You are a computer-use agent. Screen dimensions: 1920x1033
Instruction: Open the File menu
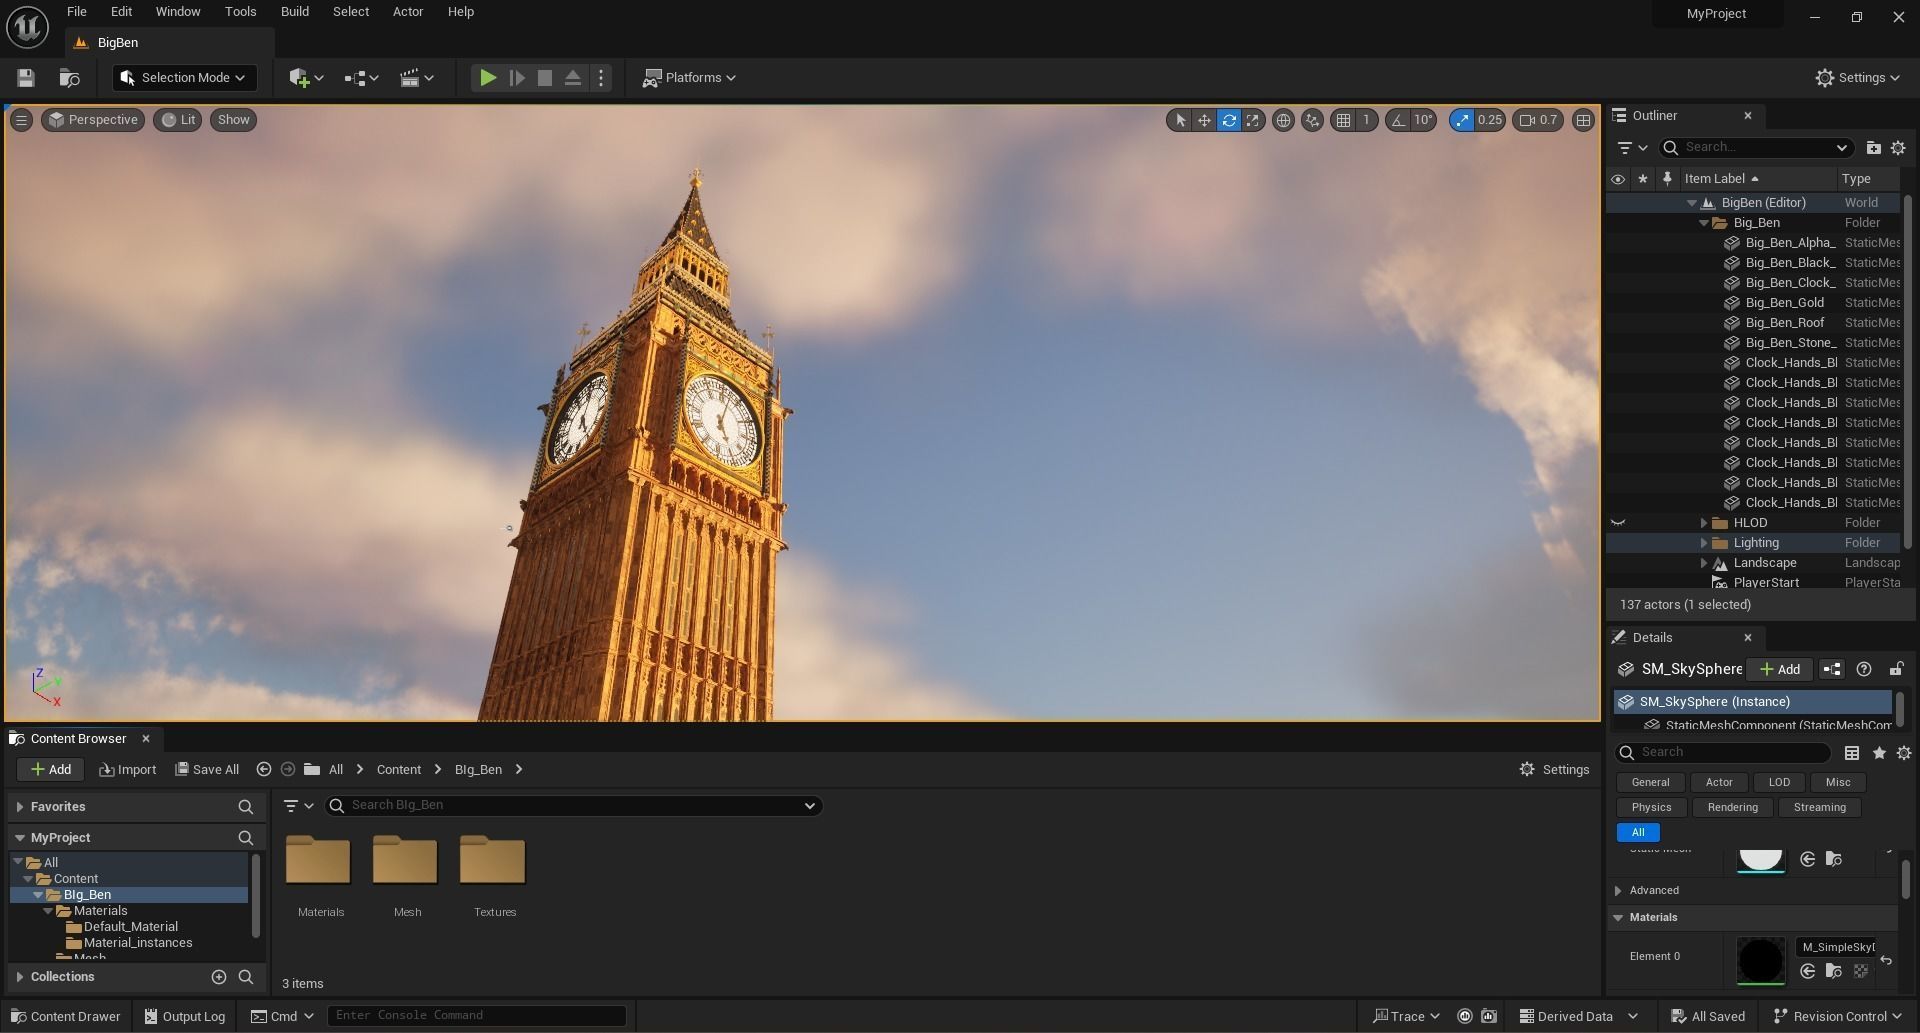pos(77,12)
